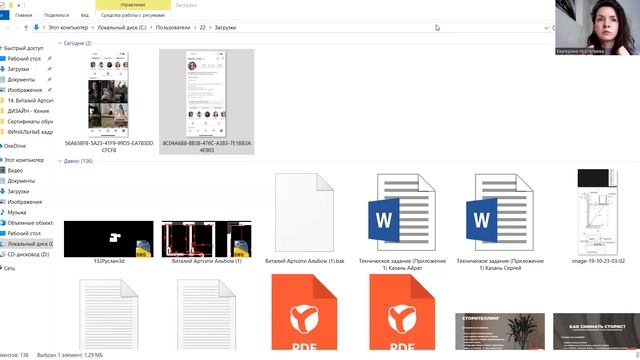Viewport: 640px width, 360px height.
Task: Open Видео under Этот компьютер
Action: (x=15, y=171)
